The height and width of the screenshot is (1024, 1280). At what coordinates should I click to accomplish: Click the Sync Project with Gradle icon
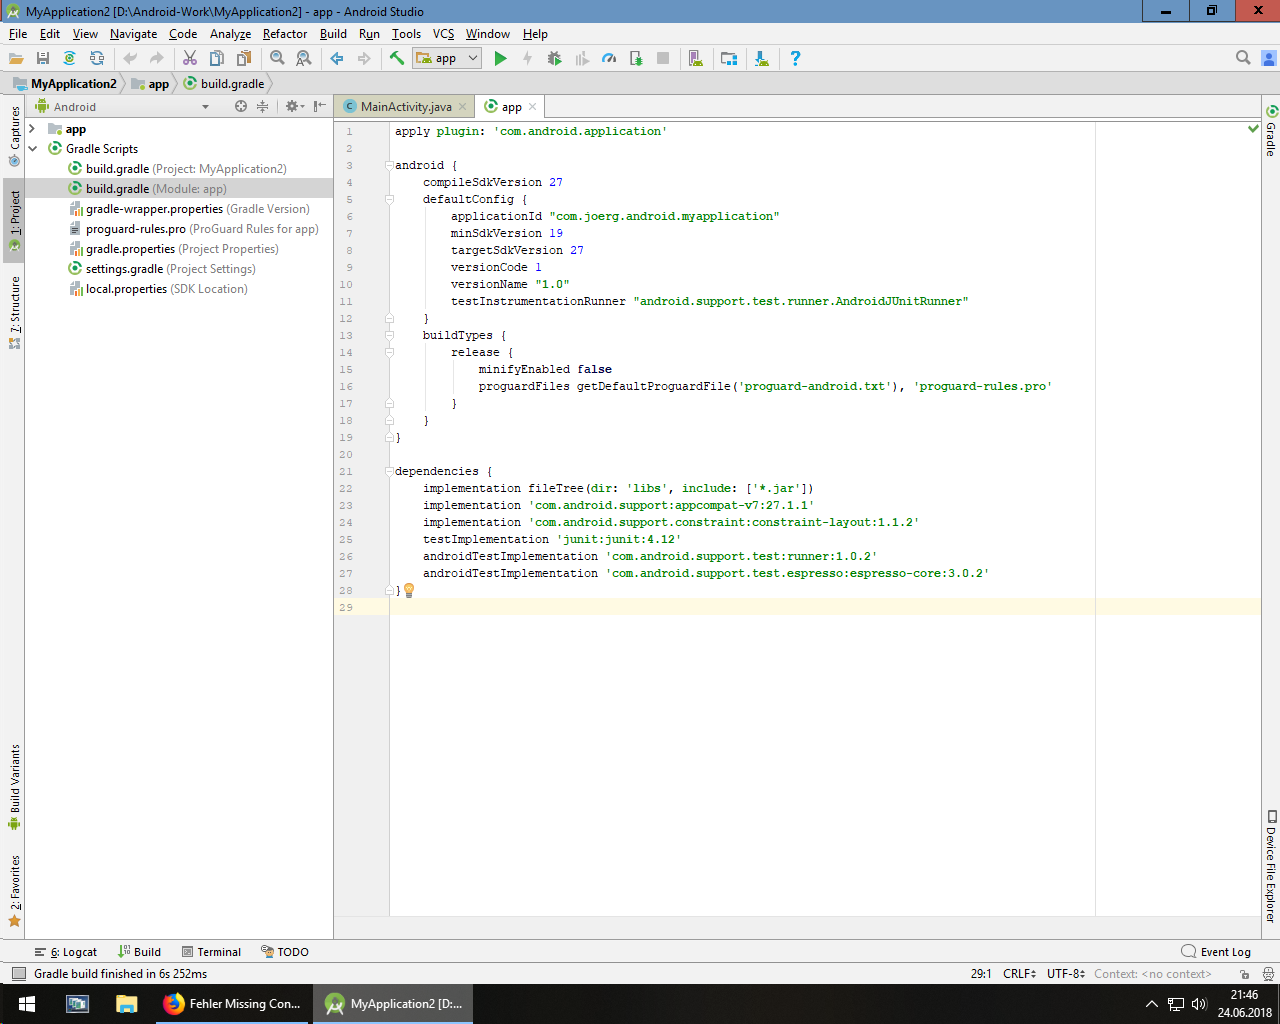[x=69, y=59]
